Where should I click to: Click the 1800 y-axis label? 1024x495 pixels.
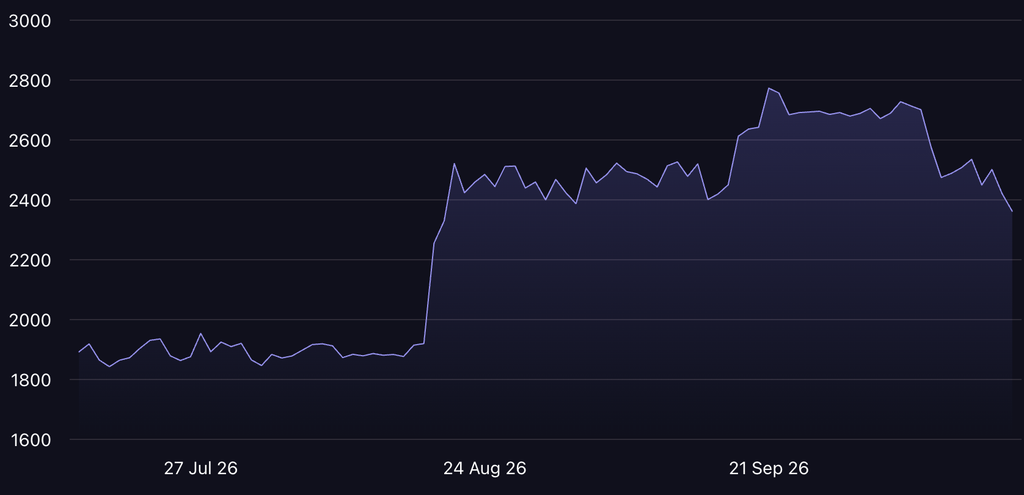point(29,379)
